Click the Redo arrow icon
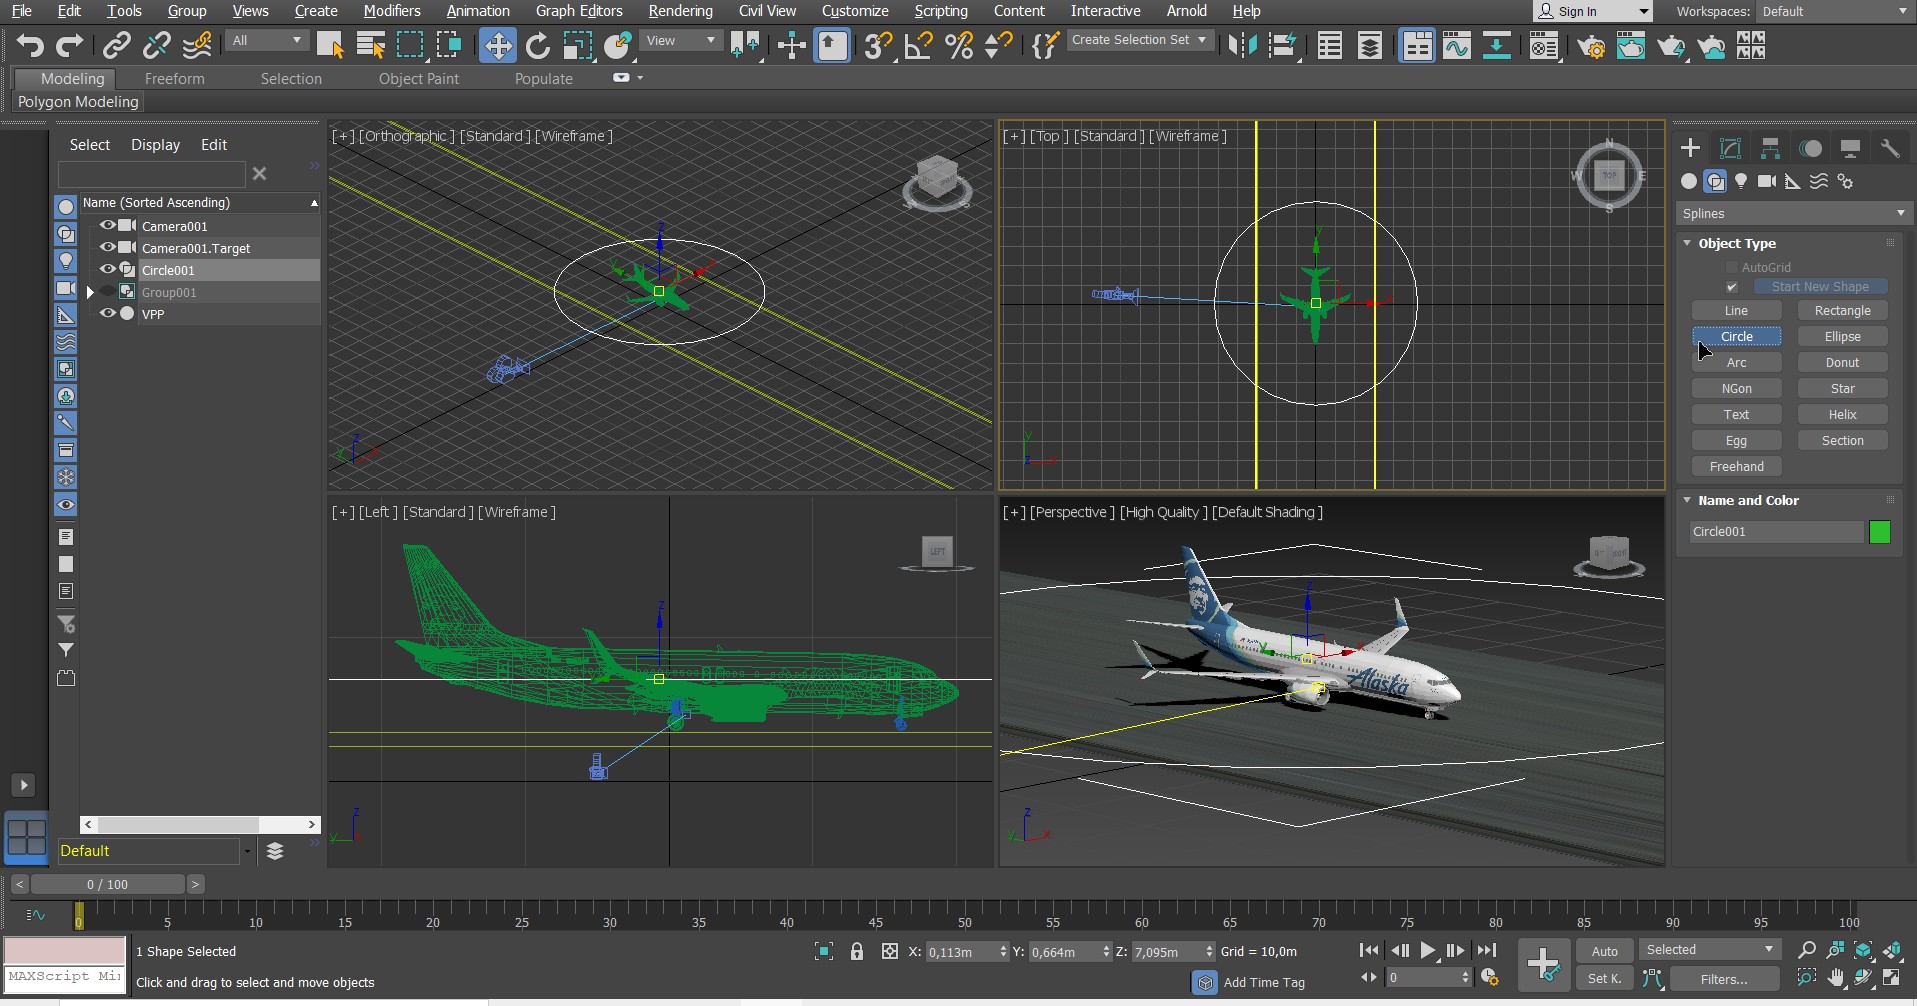This screenshot has width=1917, height=1006. point(69,46)
